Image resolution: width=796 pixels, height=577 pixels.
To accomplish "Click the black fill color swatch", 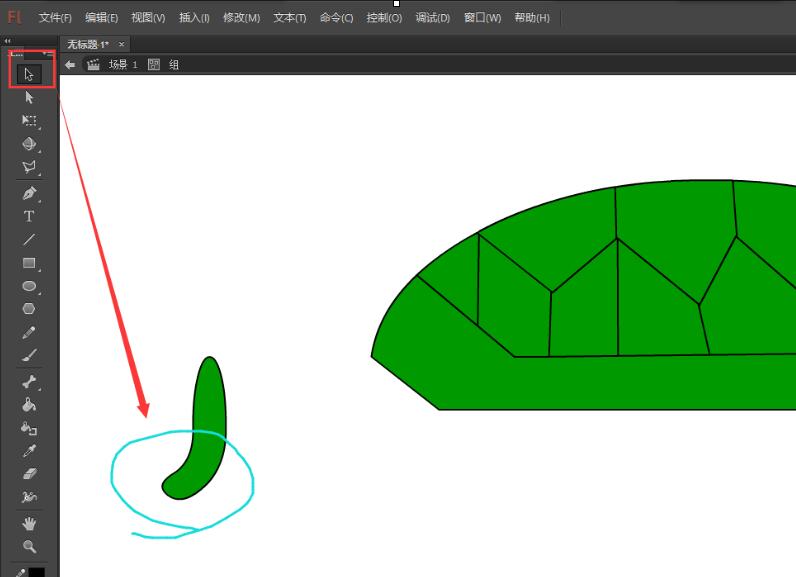I will pos(37,573).
